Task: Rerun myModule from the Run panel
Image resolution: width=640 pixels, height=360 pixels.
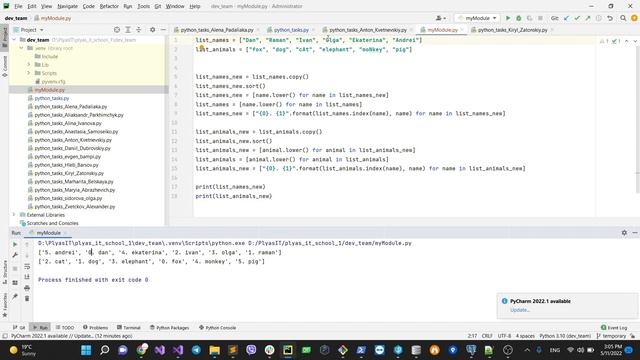Action: tap(15, 244)
